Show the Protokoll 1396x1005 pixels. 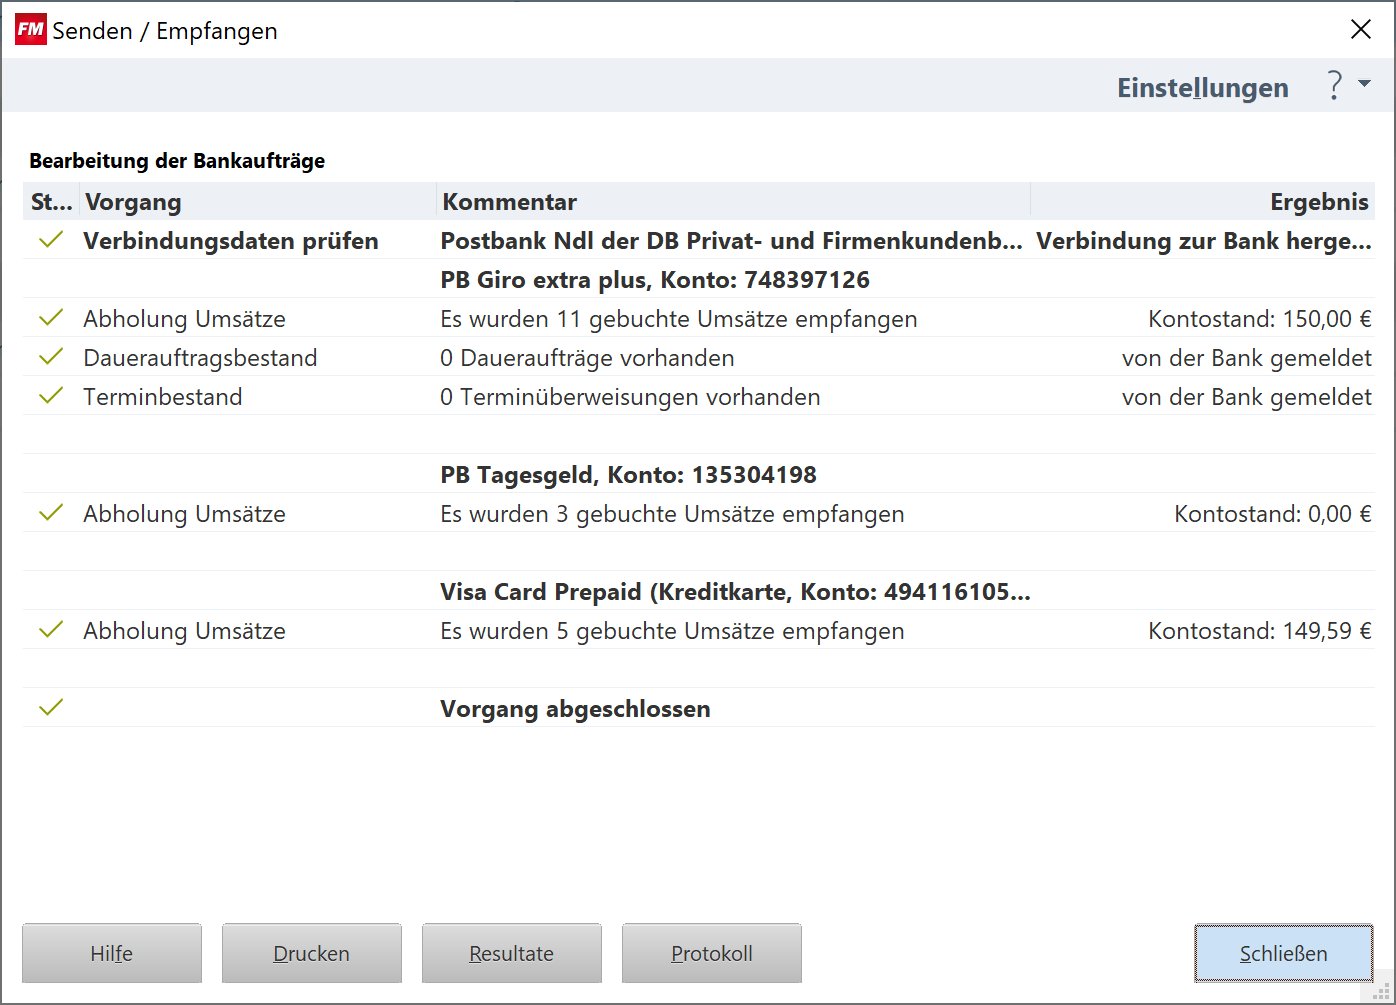tap(712, 953)
